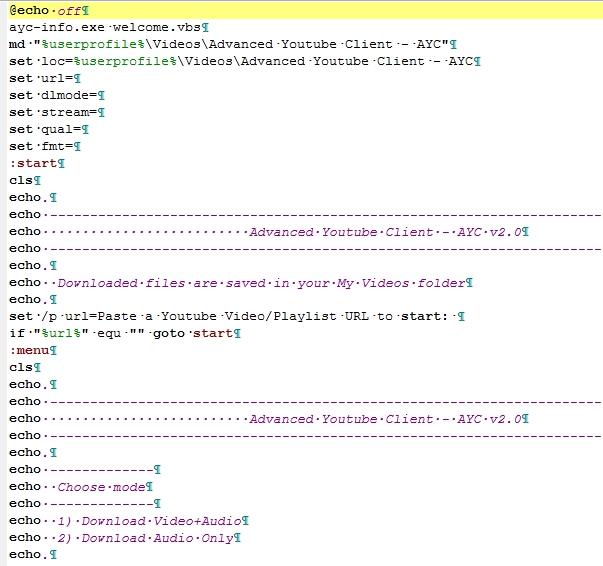Place cursor on 'set qual=' line
This screenshot has width=603, height=566.
point(49,129)
